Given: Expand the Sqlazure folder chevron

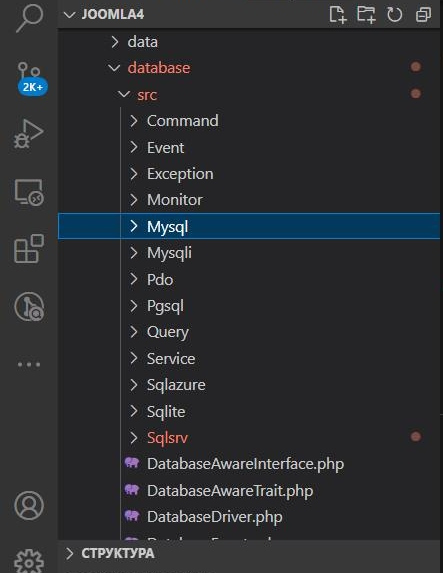Looking at the screenshot, I should pyautogui.click(x=134, y=385).
